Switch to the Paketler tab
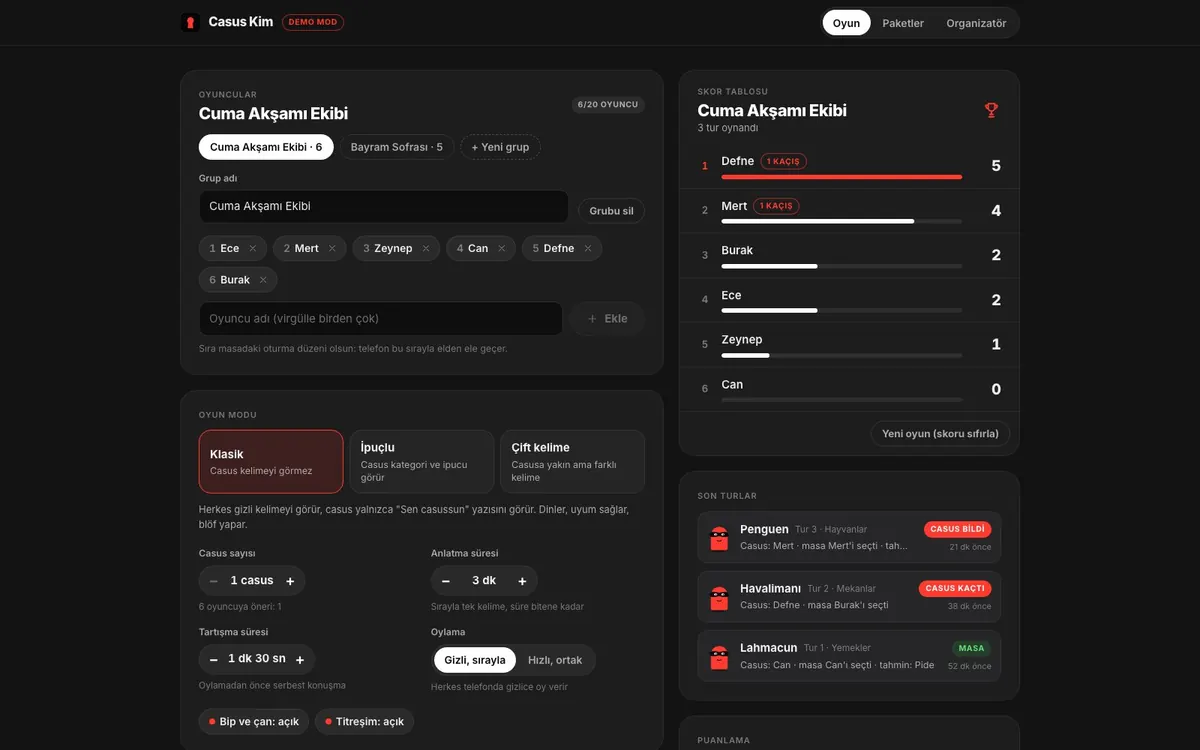Screen dimensions: 1200x750 (x=903, y=23)
